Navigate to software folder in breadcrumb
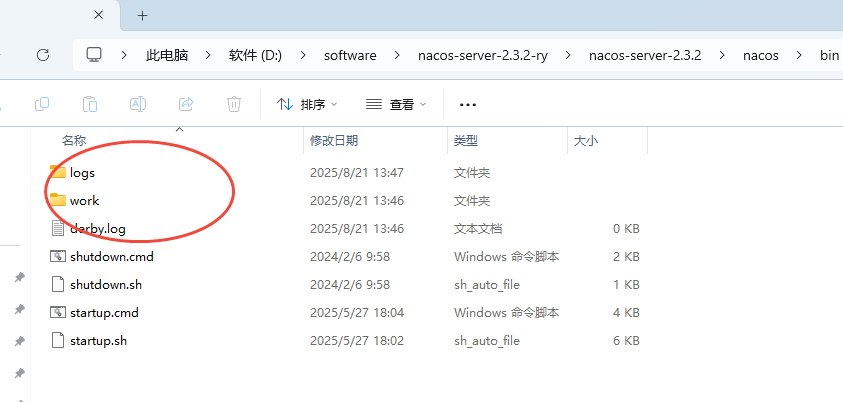843x402 pixels. [x=350, y=55]
